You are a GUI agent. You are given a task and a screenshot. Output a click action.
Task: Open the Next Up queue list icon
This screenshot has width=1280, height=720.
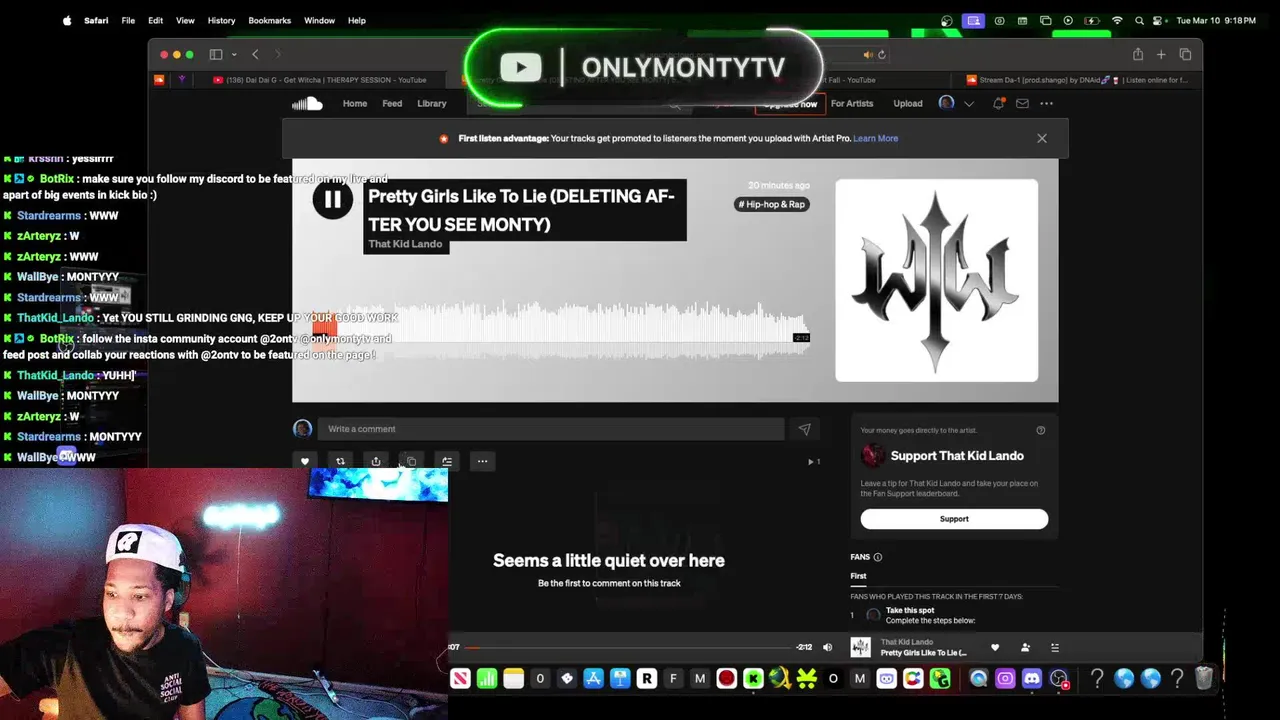(1054, 647)
